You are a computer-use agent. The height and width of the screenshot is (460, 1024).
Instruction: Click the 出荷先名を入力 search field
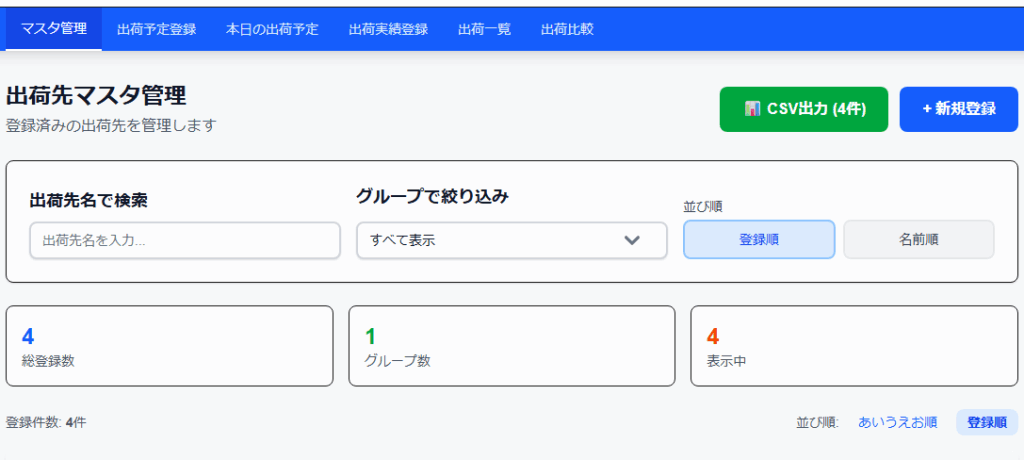tap(185, 240)
